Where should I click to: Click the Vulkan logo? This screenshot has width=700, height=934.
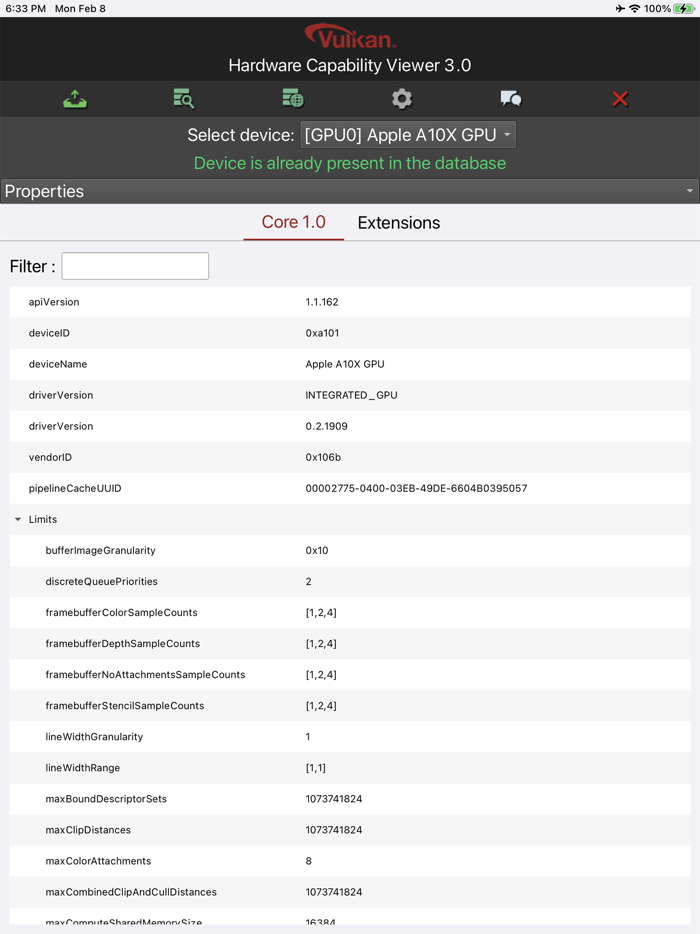point(349,38)
